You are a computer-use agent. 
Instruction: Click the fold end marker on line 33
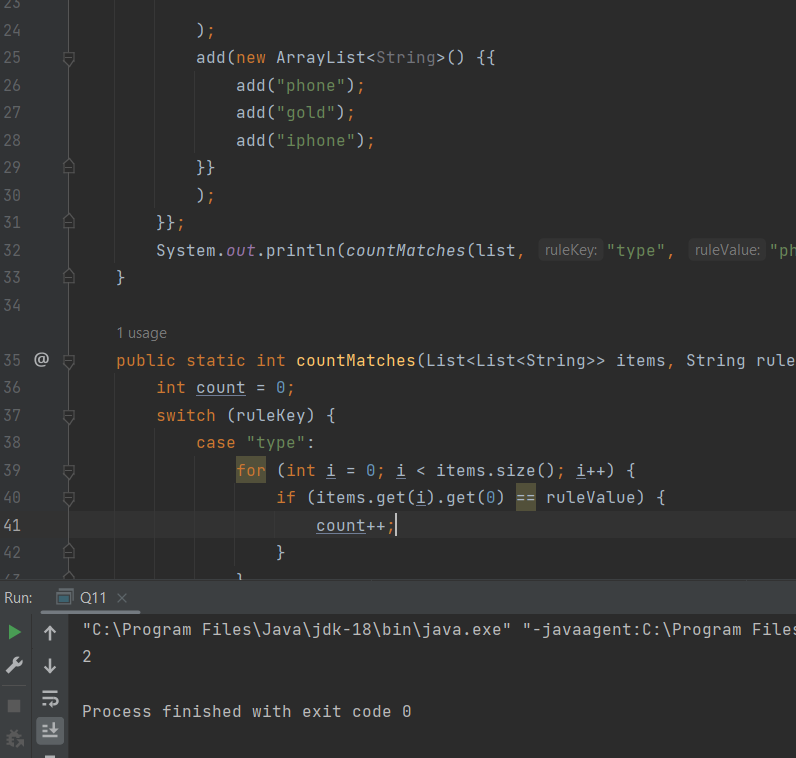point(69,277)
